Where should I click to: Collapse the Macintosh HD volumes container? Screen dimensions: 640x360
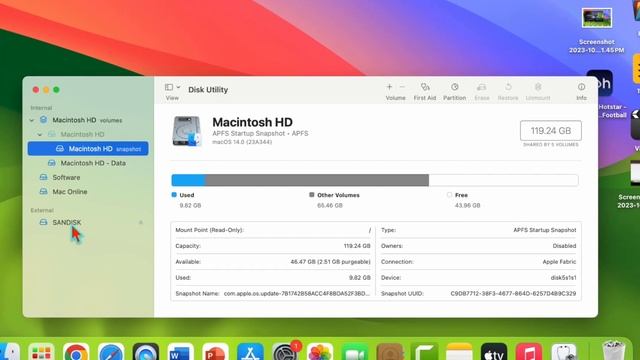(x=31, y=120)
